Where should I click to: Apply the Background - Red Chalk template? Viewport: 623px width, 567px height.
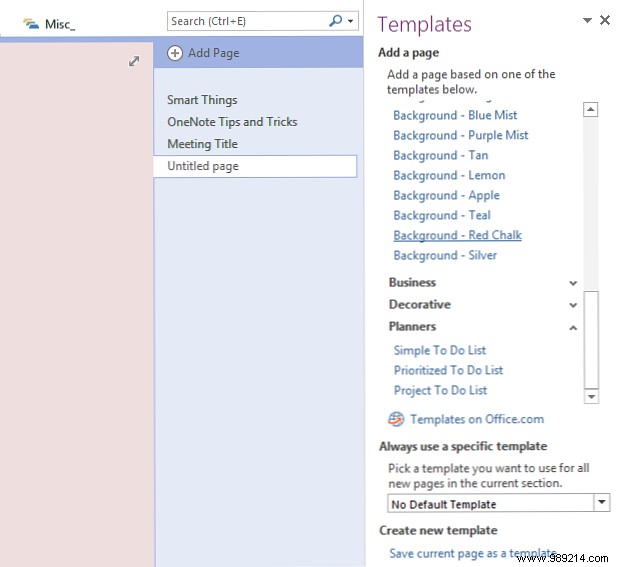click(x=457, y=235)
